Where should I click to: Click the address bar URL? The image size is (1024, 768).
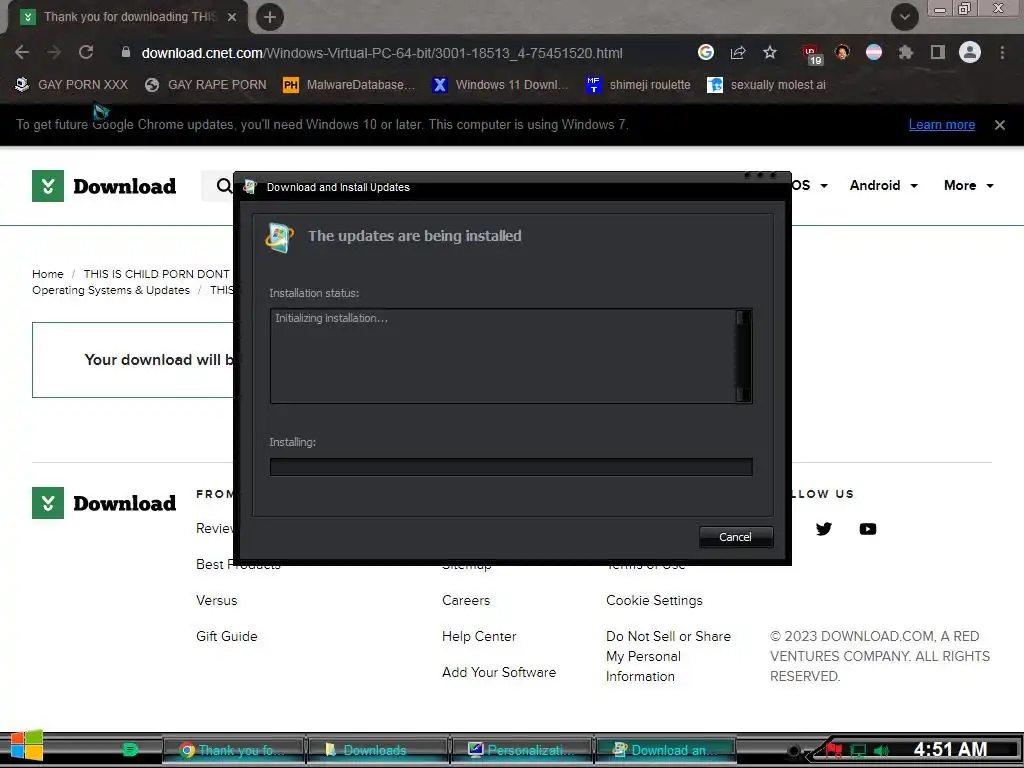pos(381,53)
